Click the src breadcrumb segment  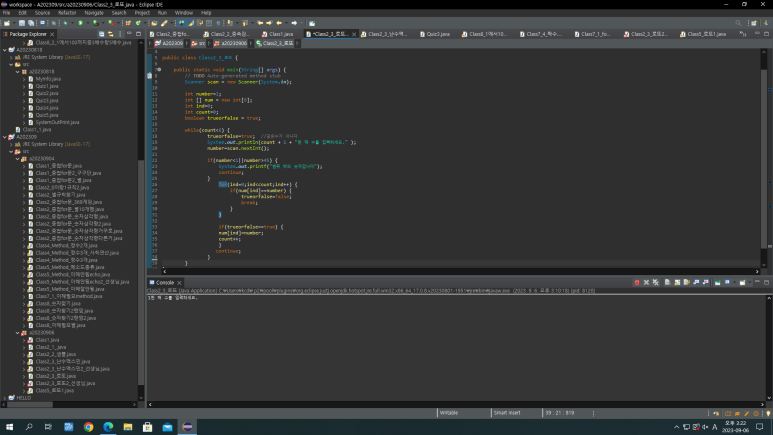point(199,43)
